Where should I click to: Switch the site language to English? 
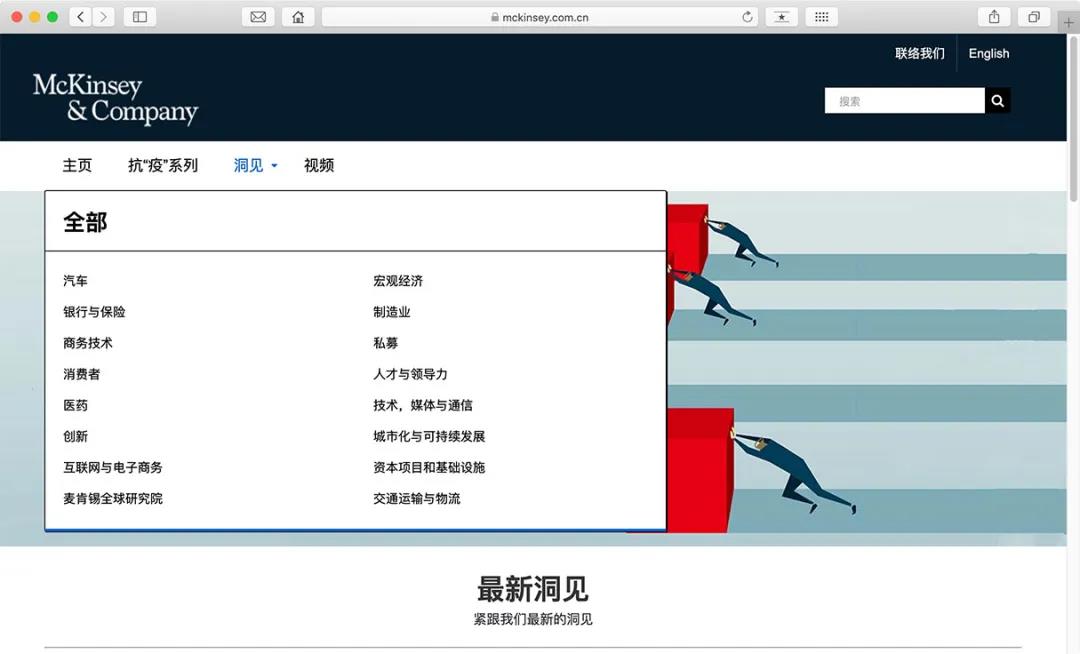point(988,53)
